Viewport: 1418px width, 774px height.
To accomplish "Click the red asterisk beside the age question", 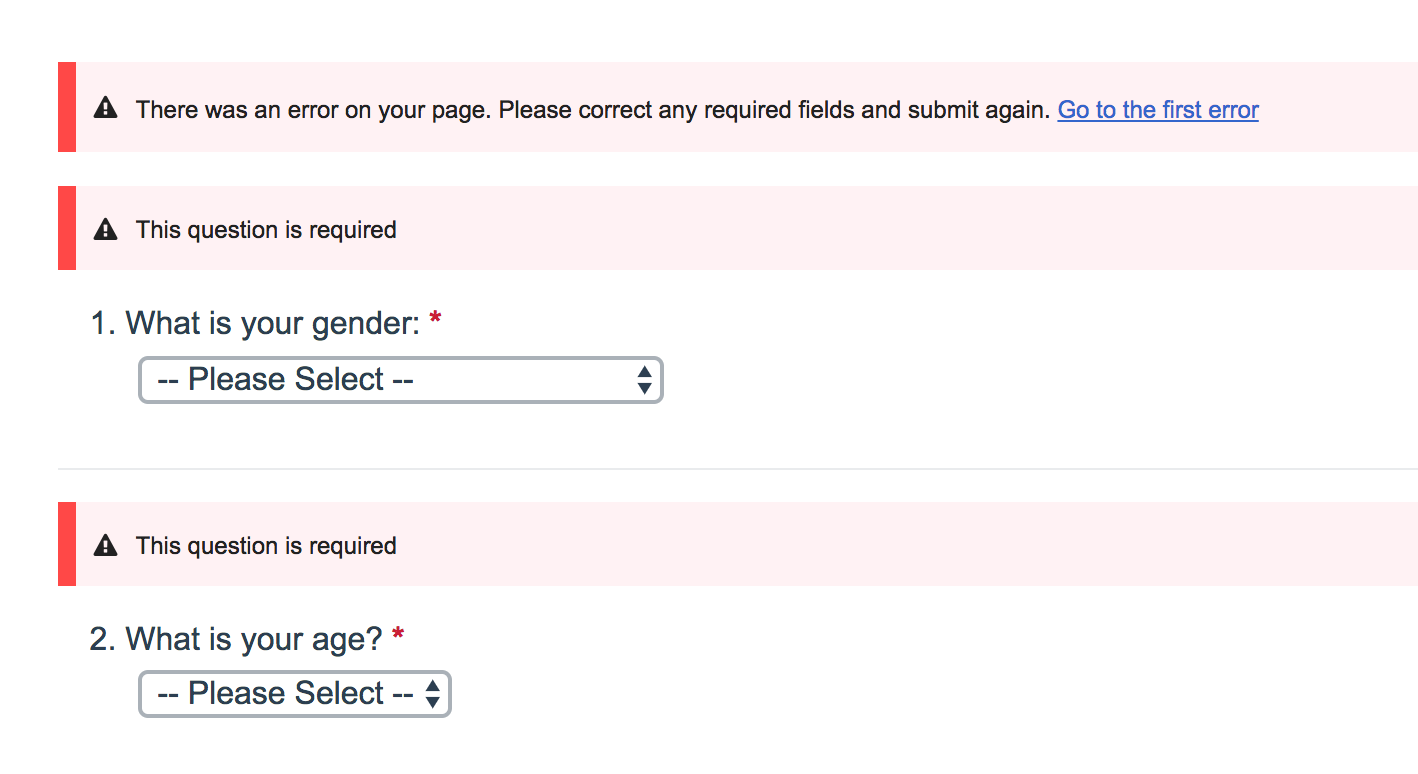I will 398,637.
